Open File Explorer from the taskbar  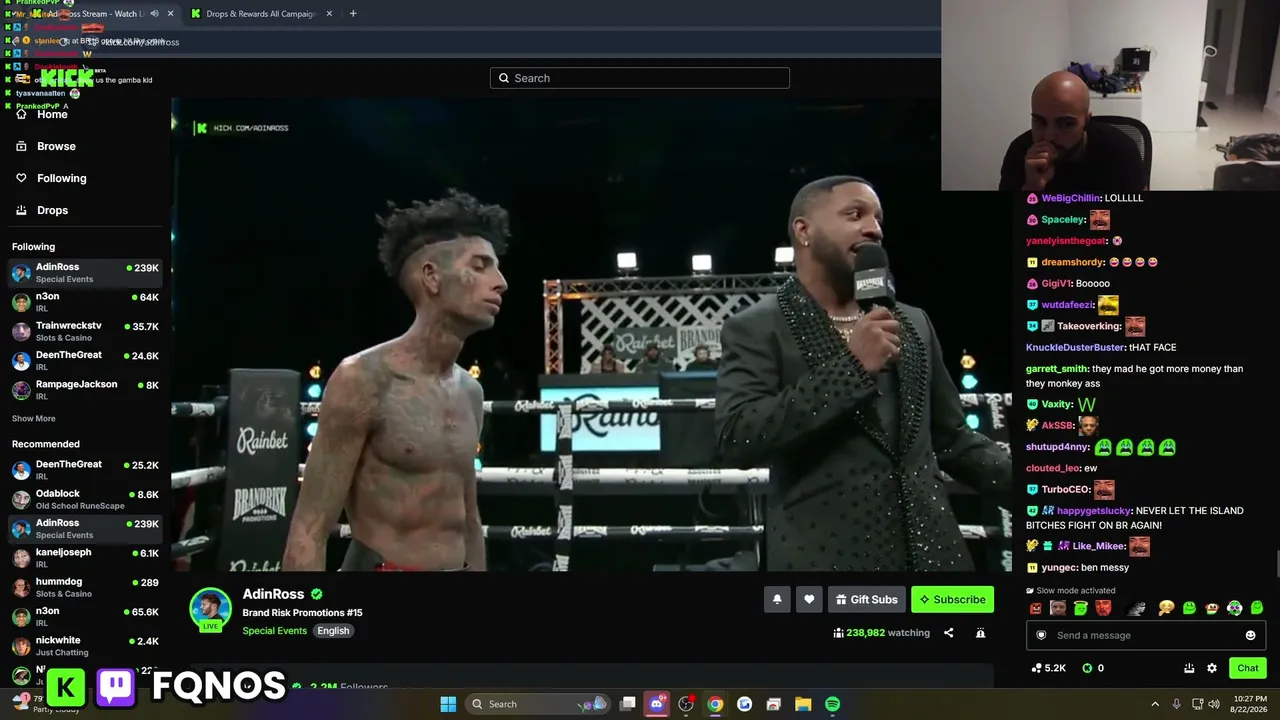pos(803,704)
